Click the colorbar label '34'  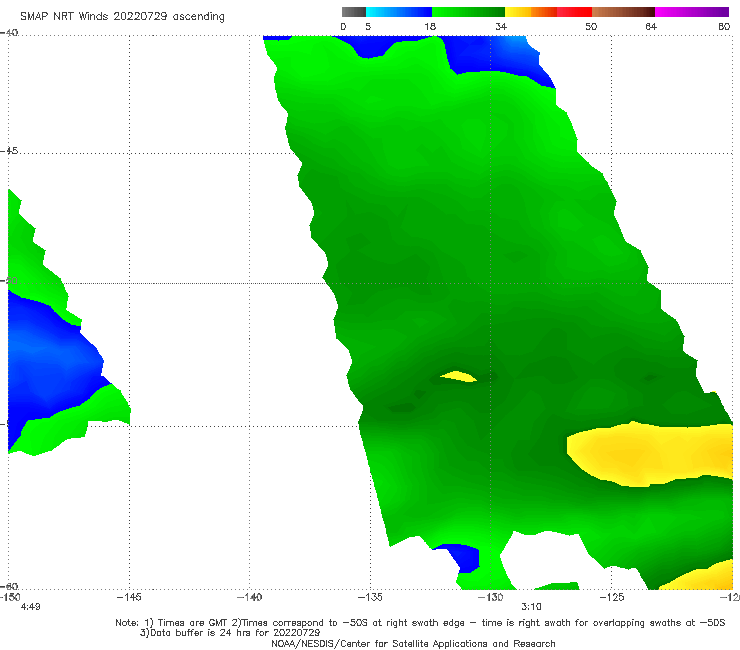click(501, 27)
